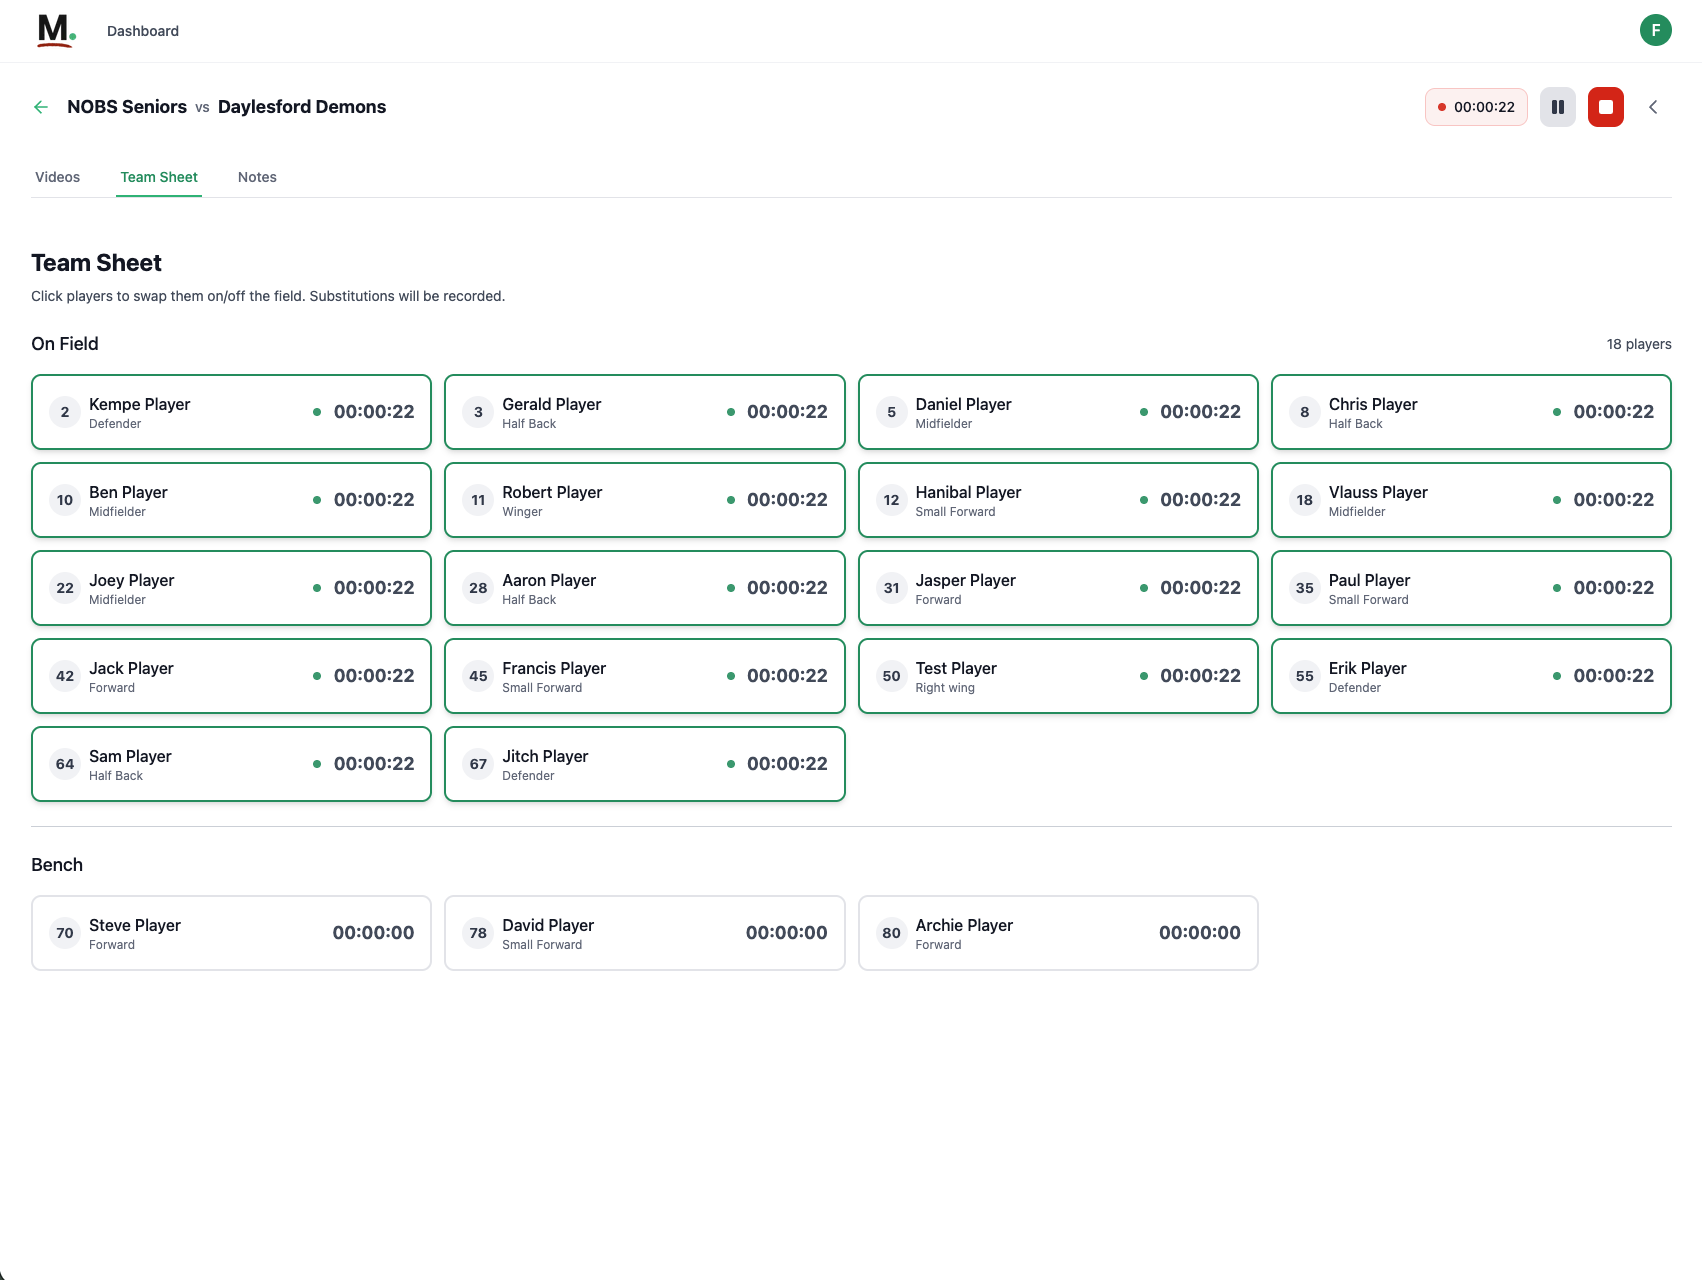Click Hanibal Player's card

pyautogui.click(x=1057, y=500)
